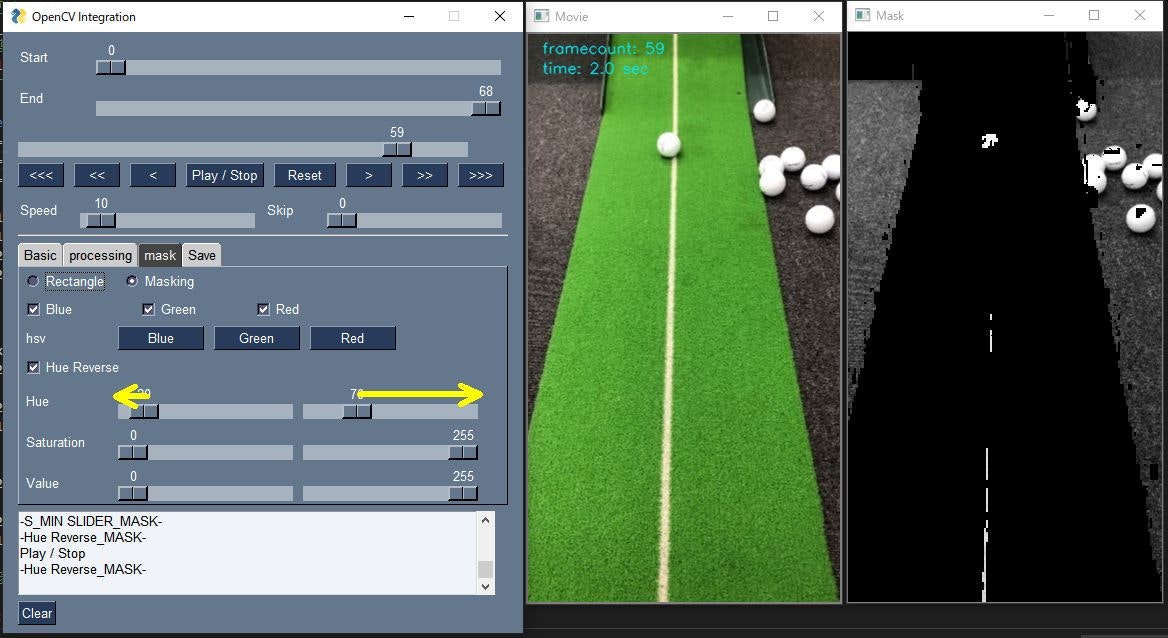This screenshot has width=1168, height=638.
Task: Toggle the Red channel checkbox
Action: pos(263,309)
